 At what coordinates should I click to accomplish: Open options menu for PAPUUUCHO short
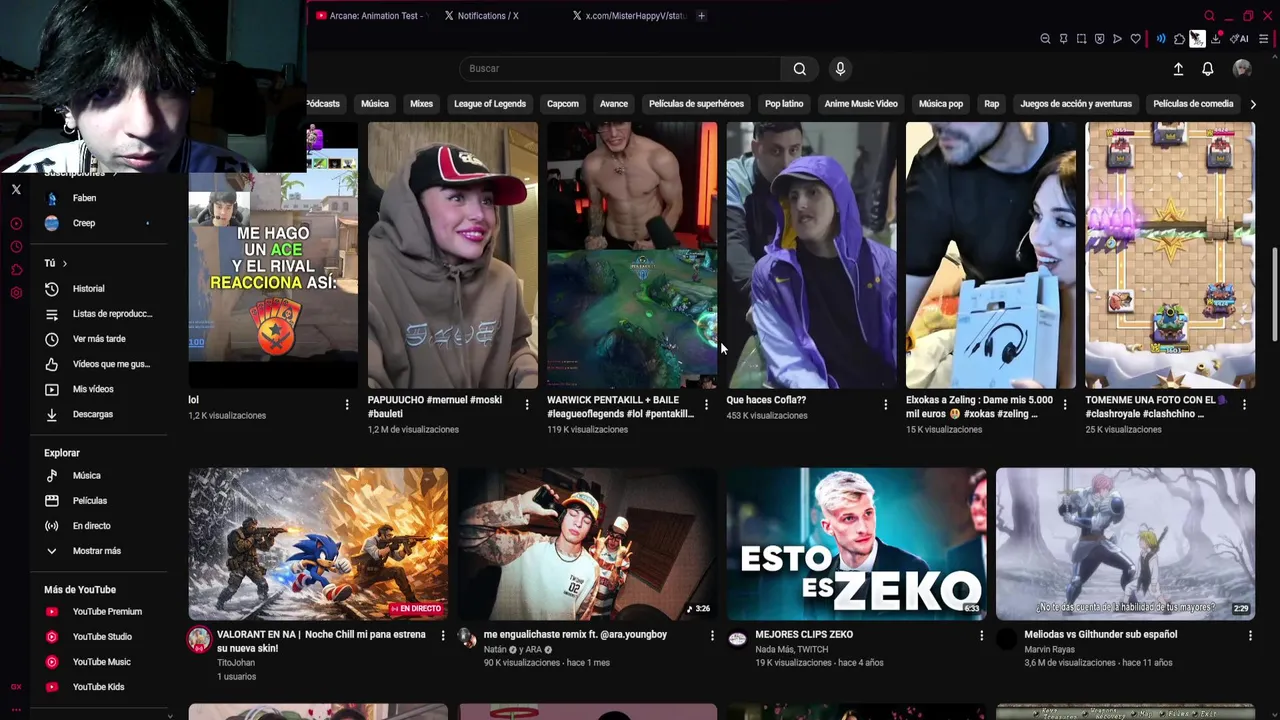(x=527, y=405)
